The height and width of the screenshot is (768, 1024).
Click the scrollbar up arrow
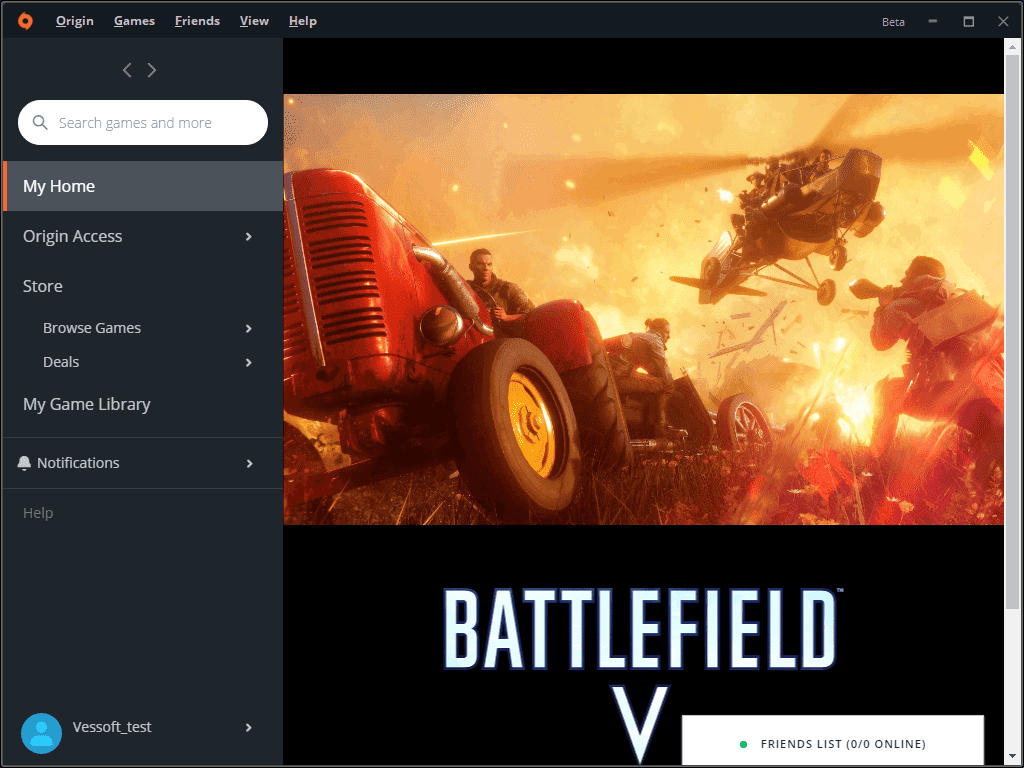1012,47
